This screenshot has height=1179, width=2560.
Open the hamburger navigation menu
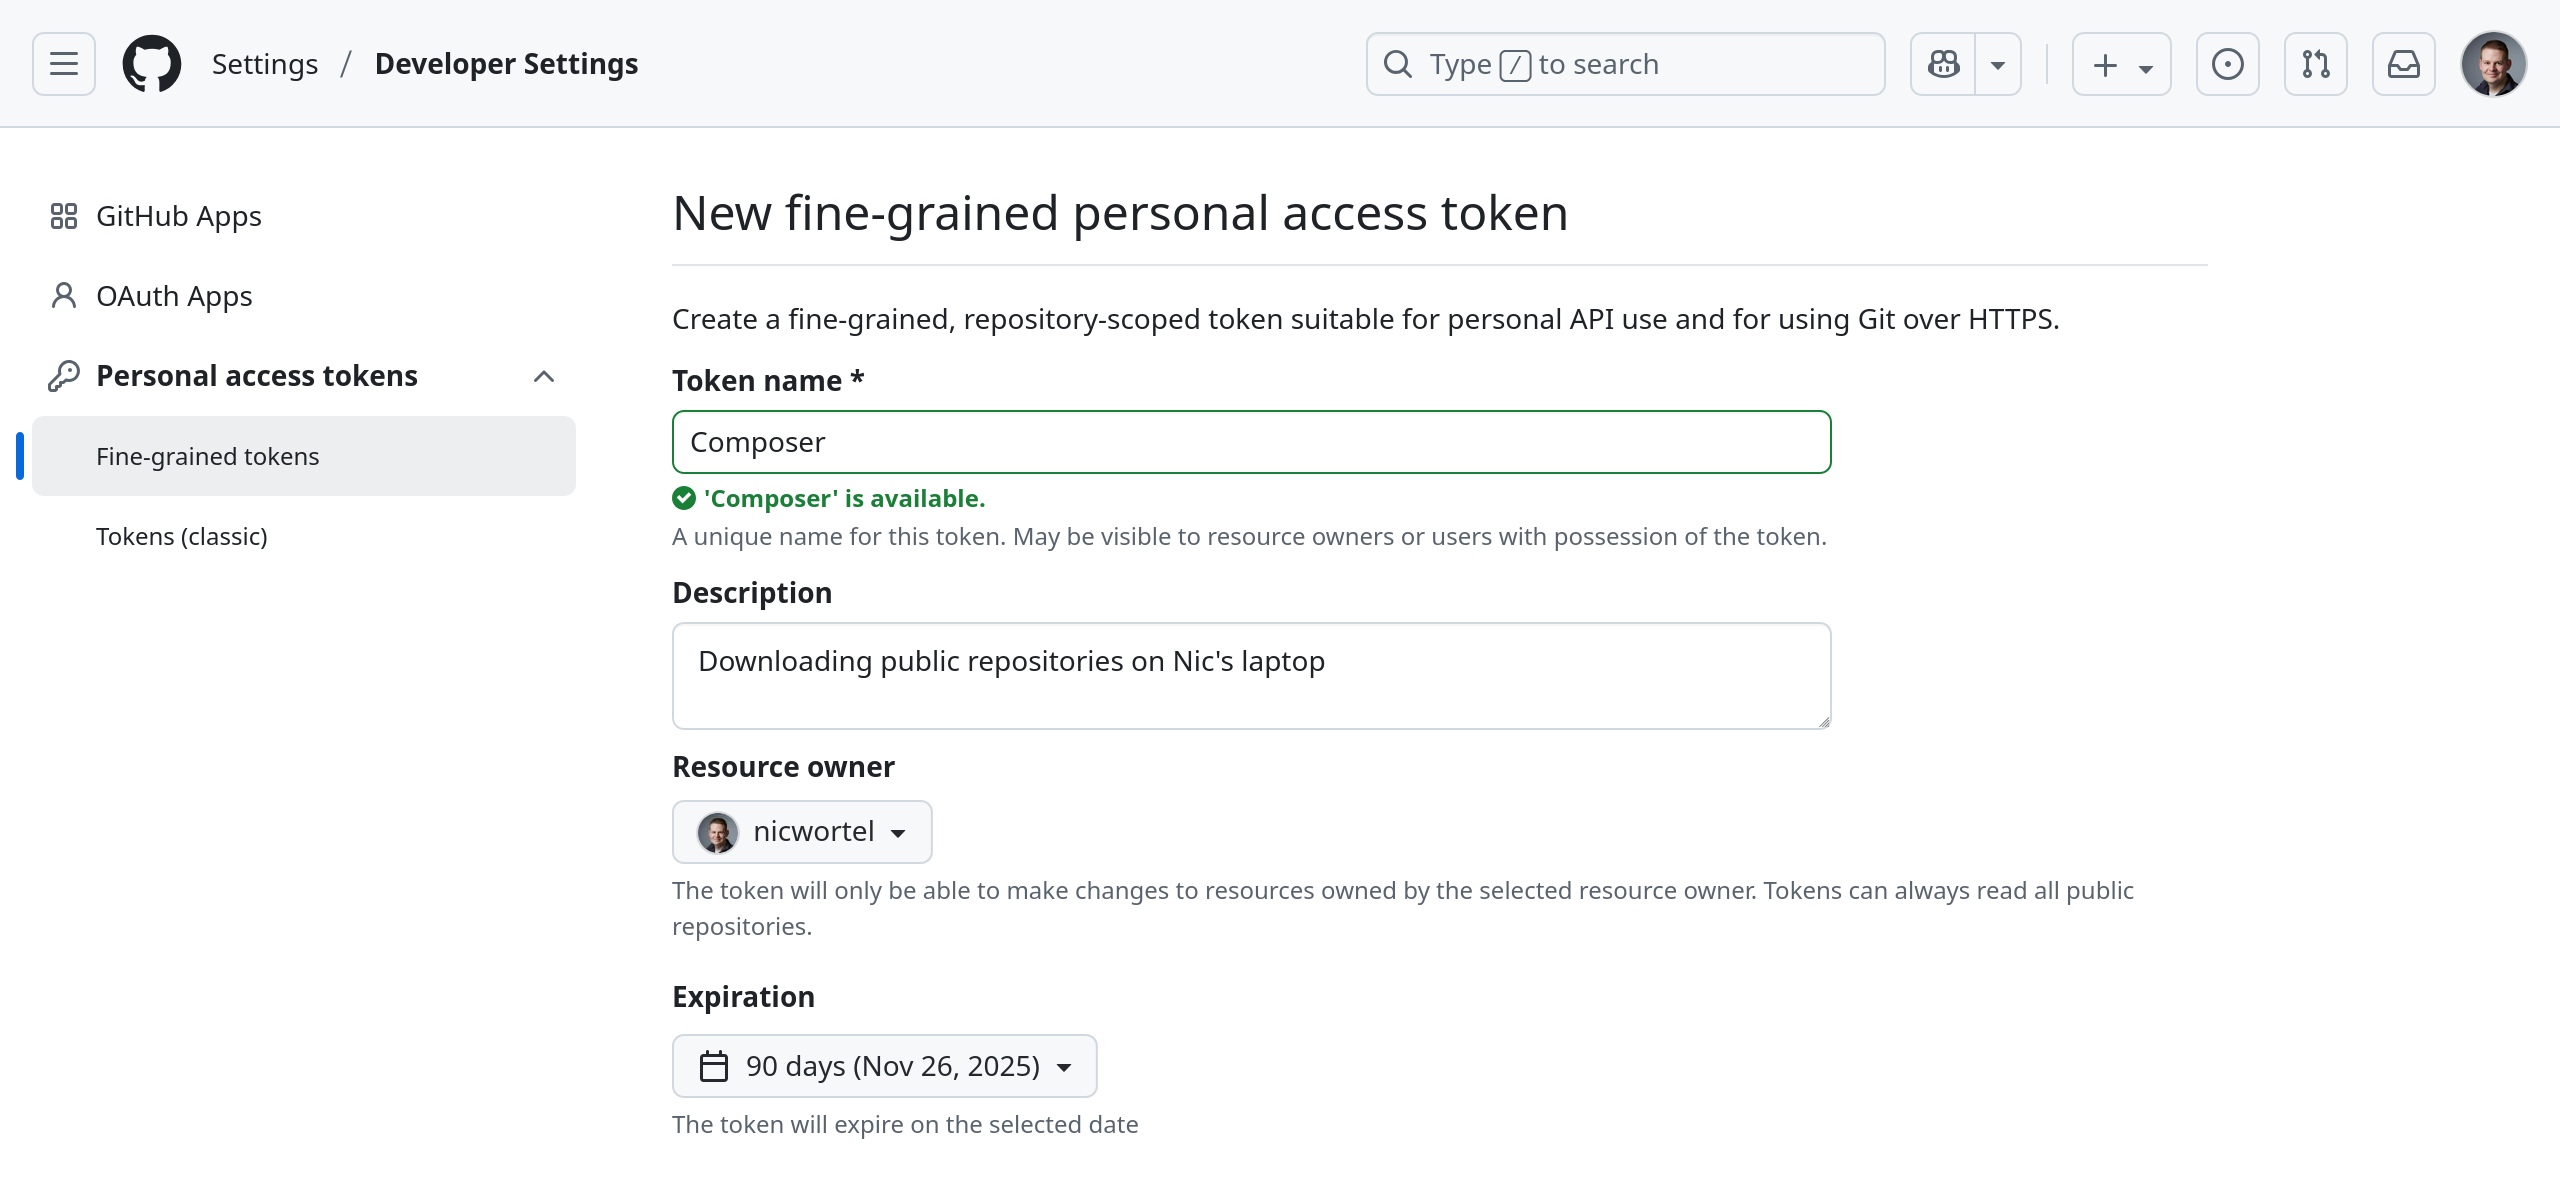64,64
